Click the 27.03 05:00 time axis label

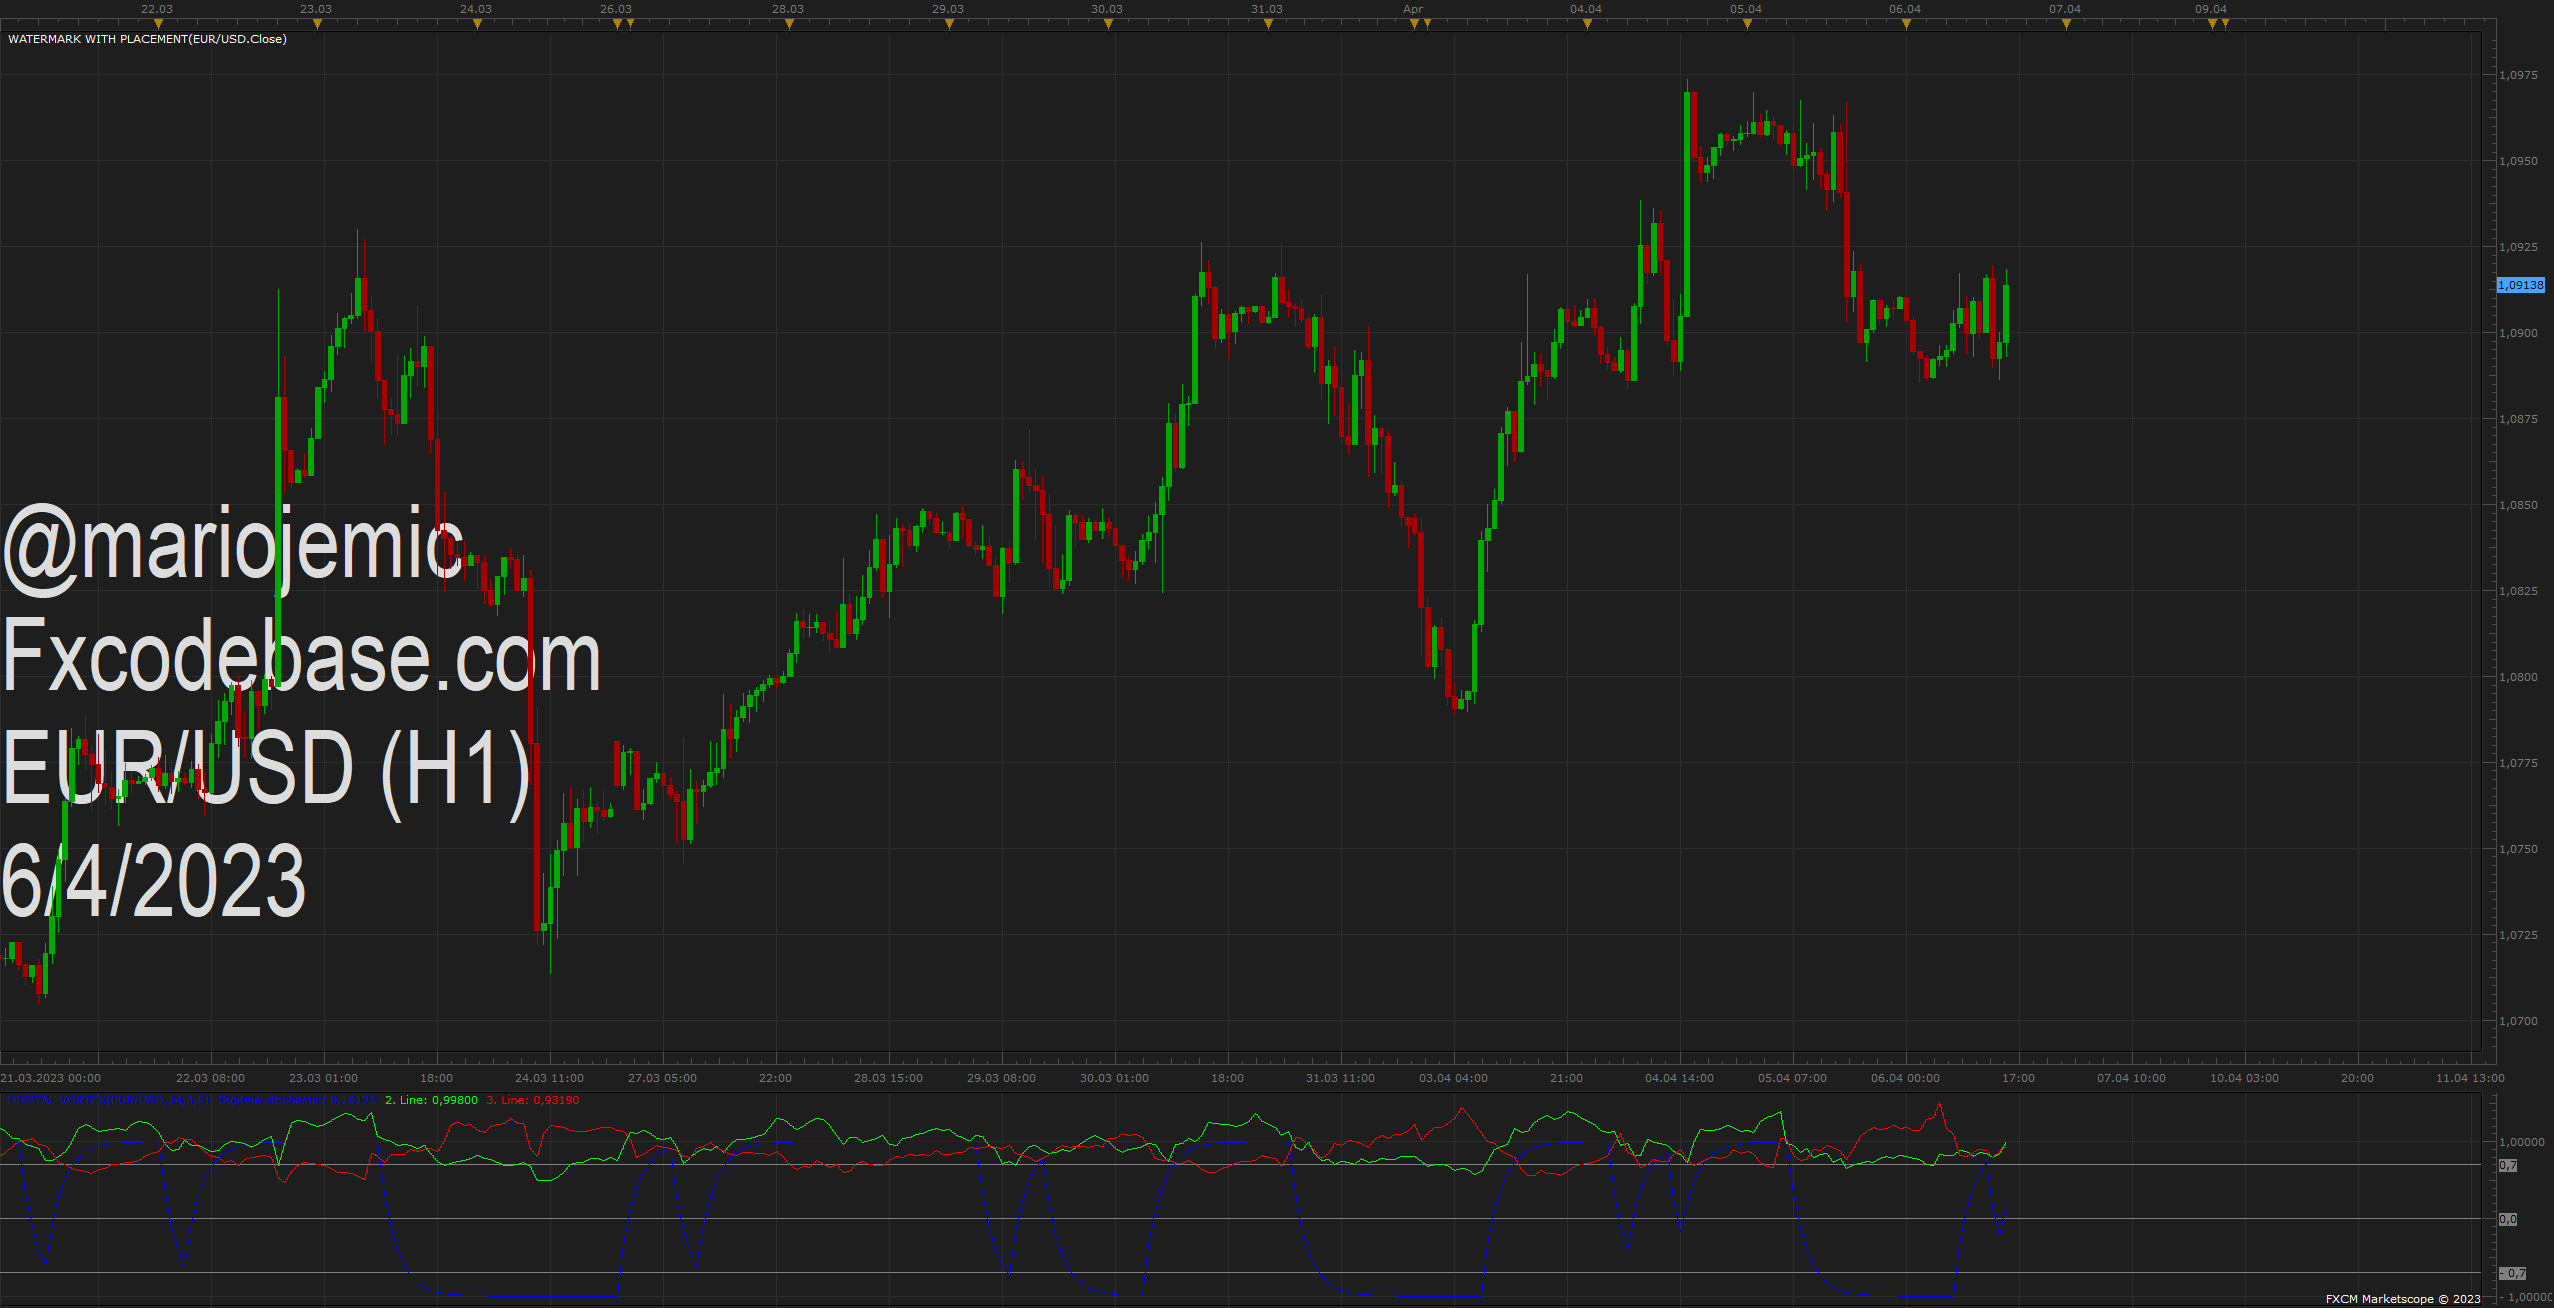click(x=662, y=1078)
